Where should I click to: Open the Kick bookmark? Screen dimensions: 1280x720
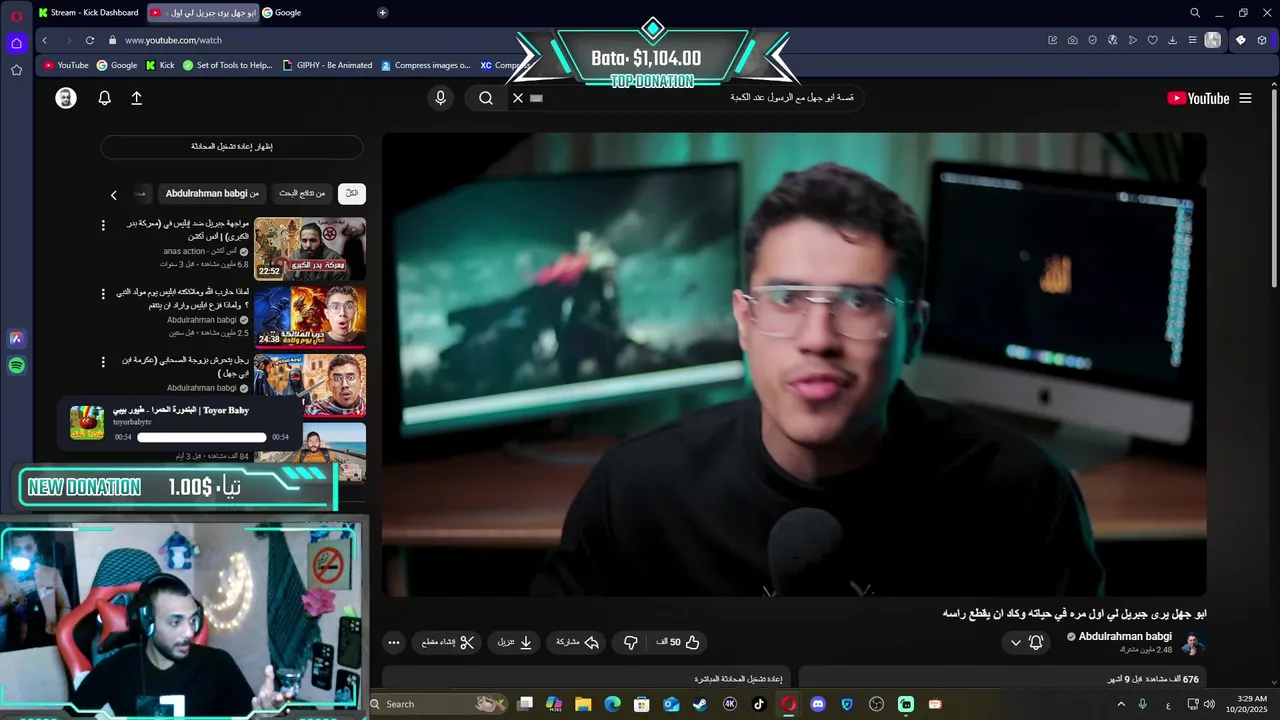click(x=160, y=65)
